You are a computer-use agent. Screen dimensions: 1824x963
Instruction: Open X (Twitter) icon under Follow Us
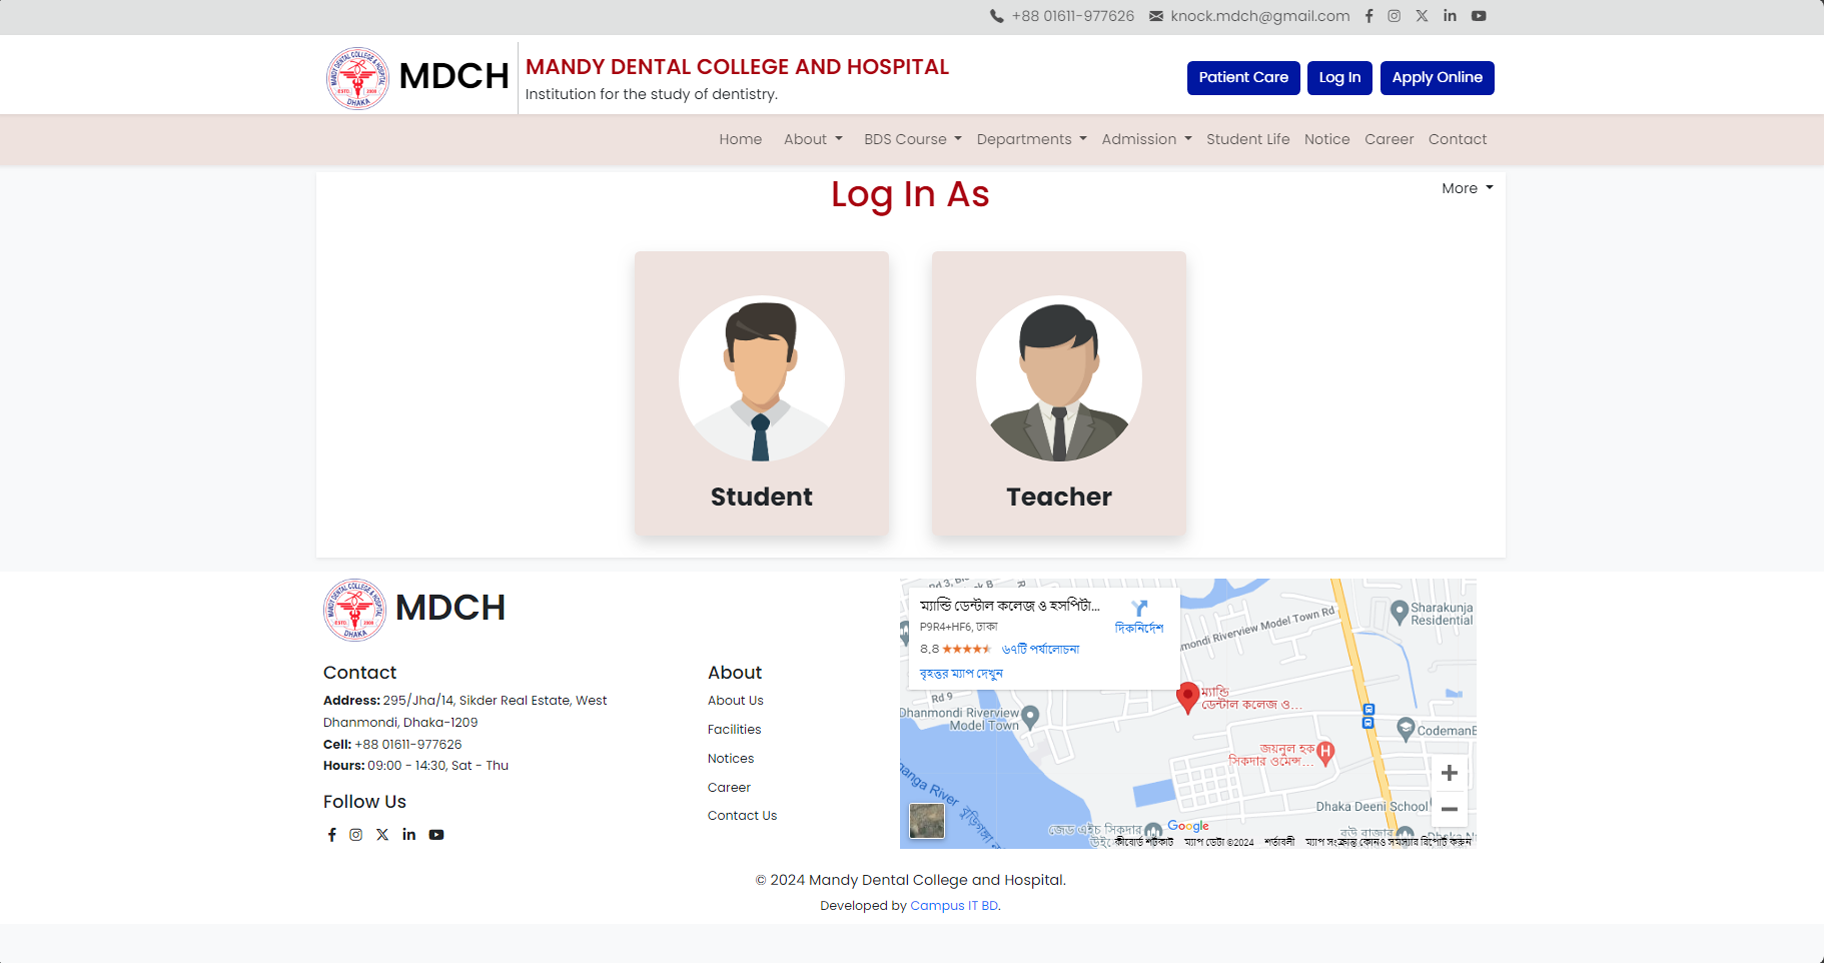pyautogui.click(x=382, y=835)
